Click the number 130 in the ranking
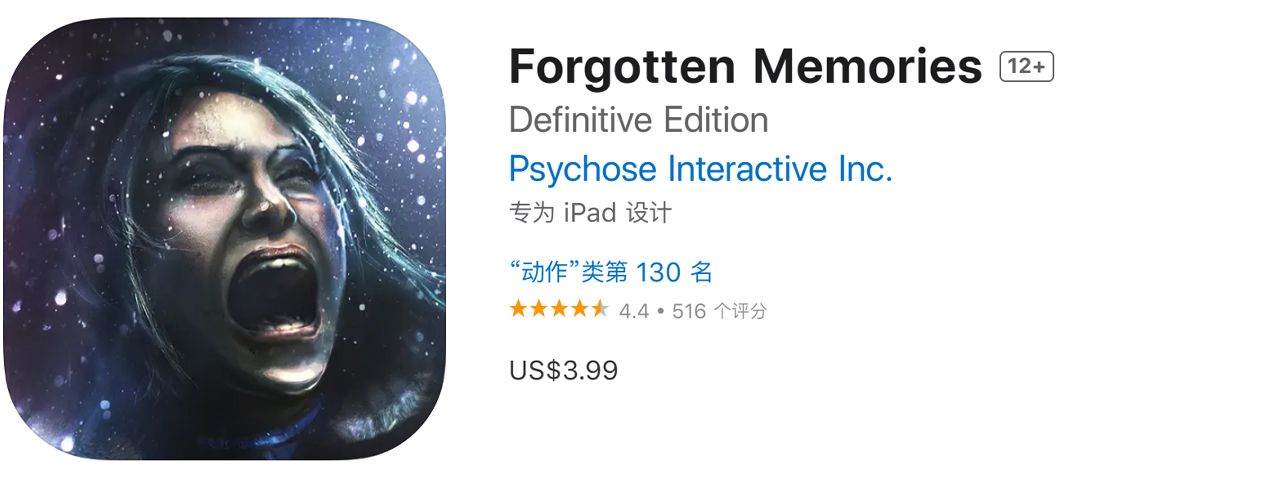The width and height of the screenshot is (1280, 477). click(658, 271)
